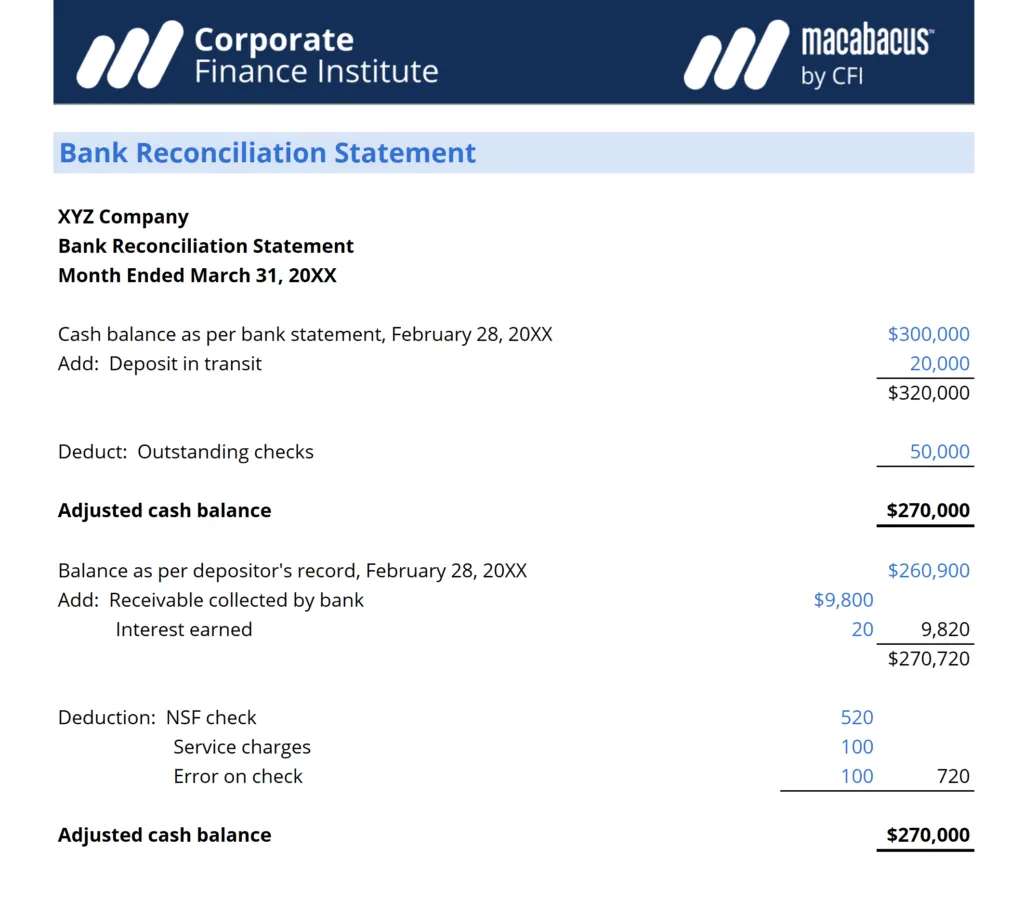The image size is (1024, 913).
Task: Select the 520 NSF check amount
Action: (x=857, y=717)
